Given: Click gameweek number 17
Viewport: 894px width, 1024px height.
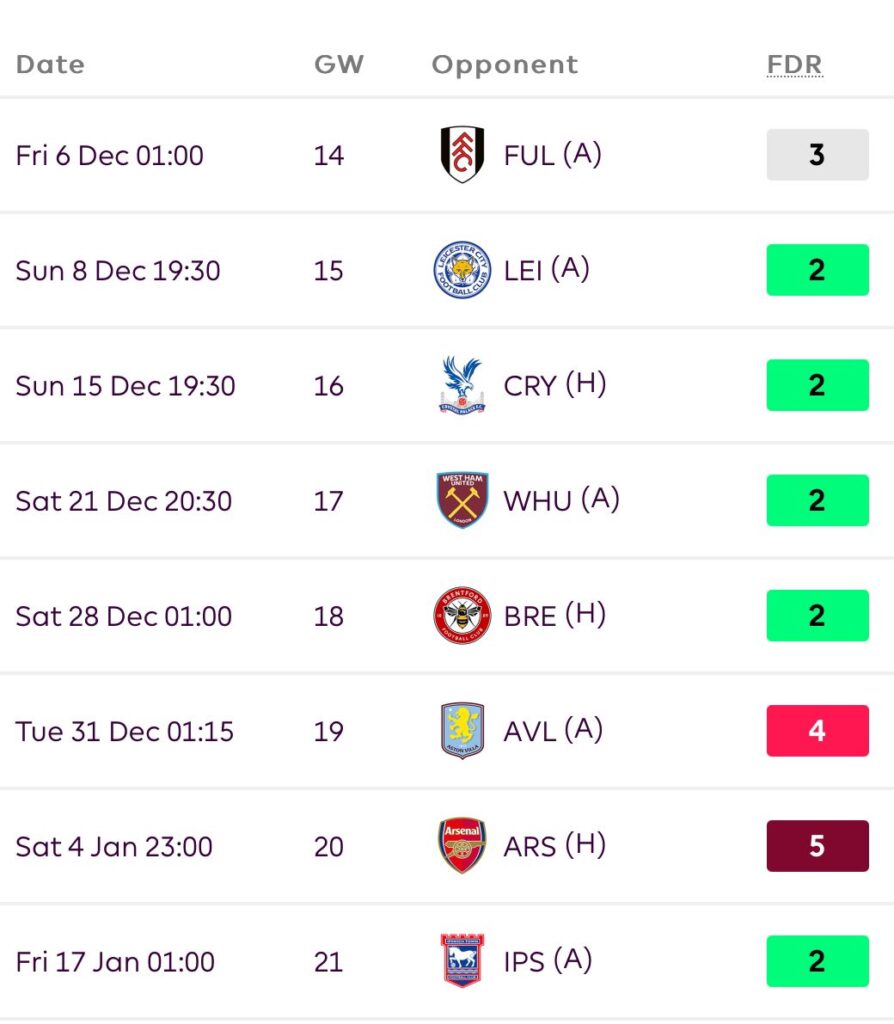Looking at the screenshot, I should pos(328,501).
